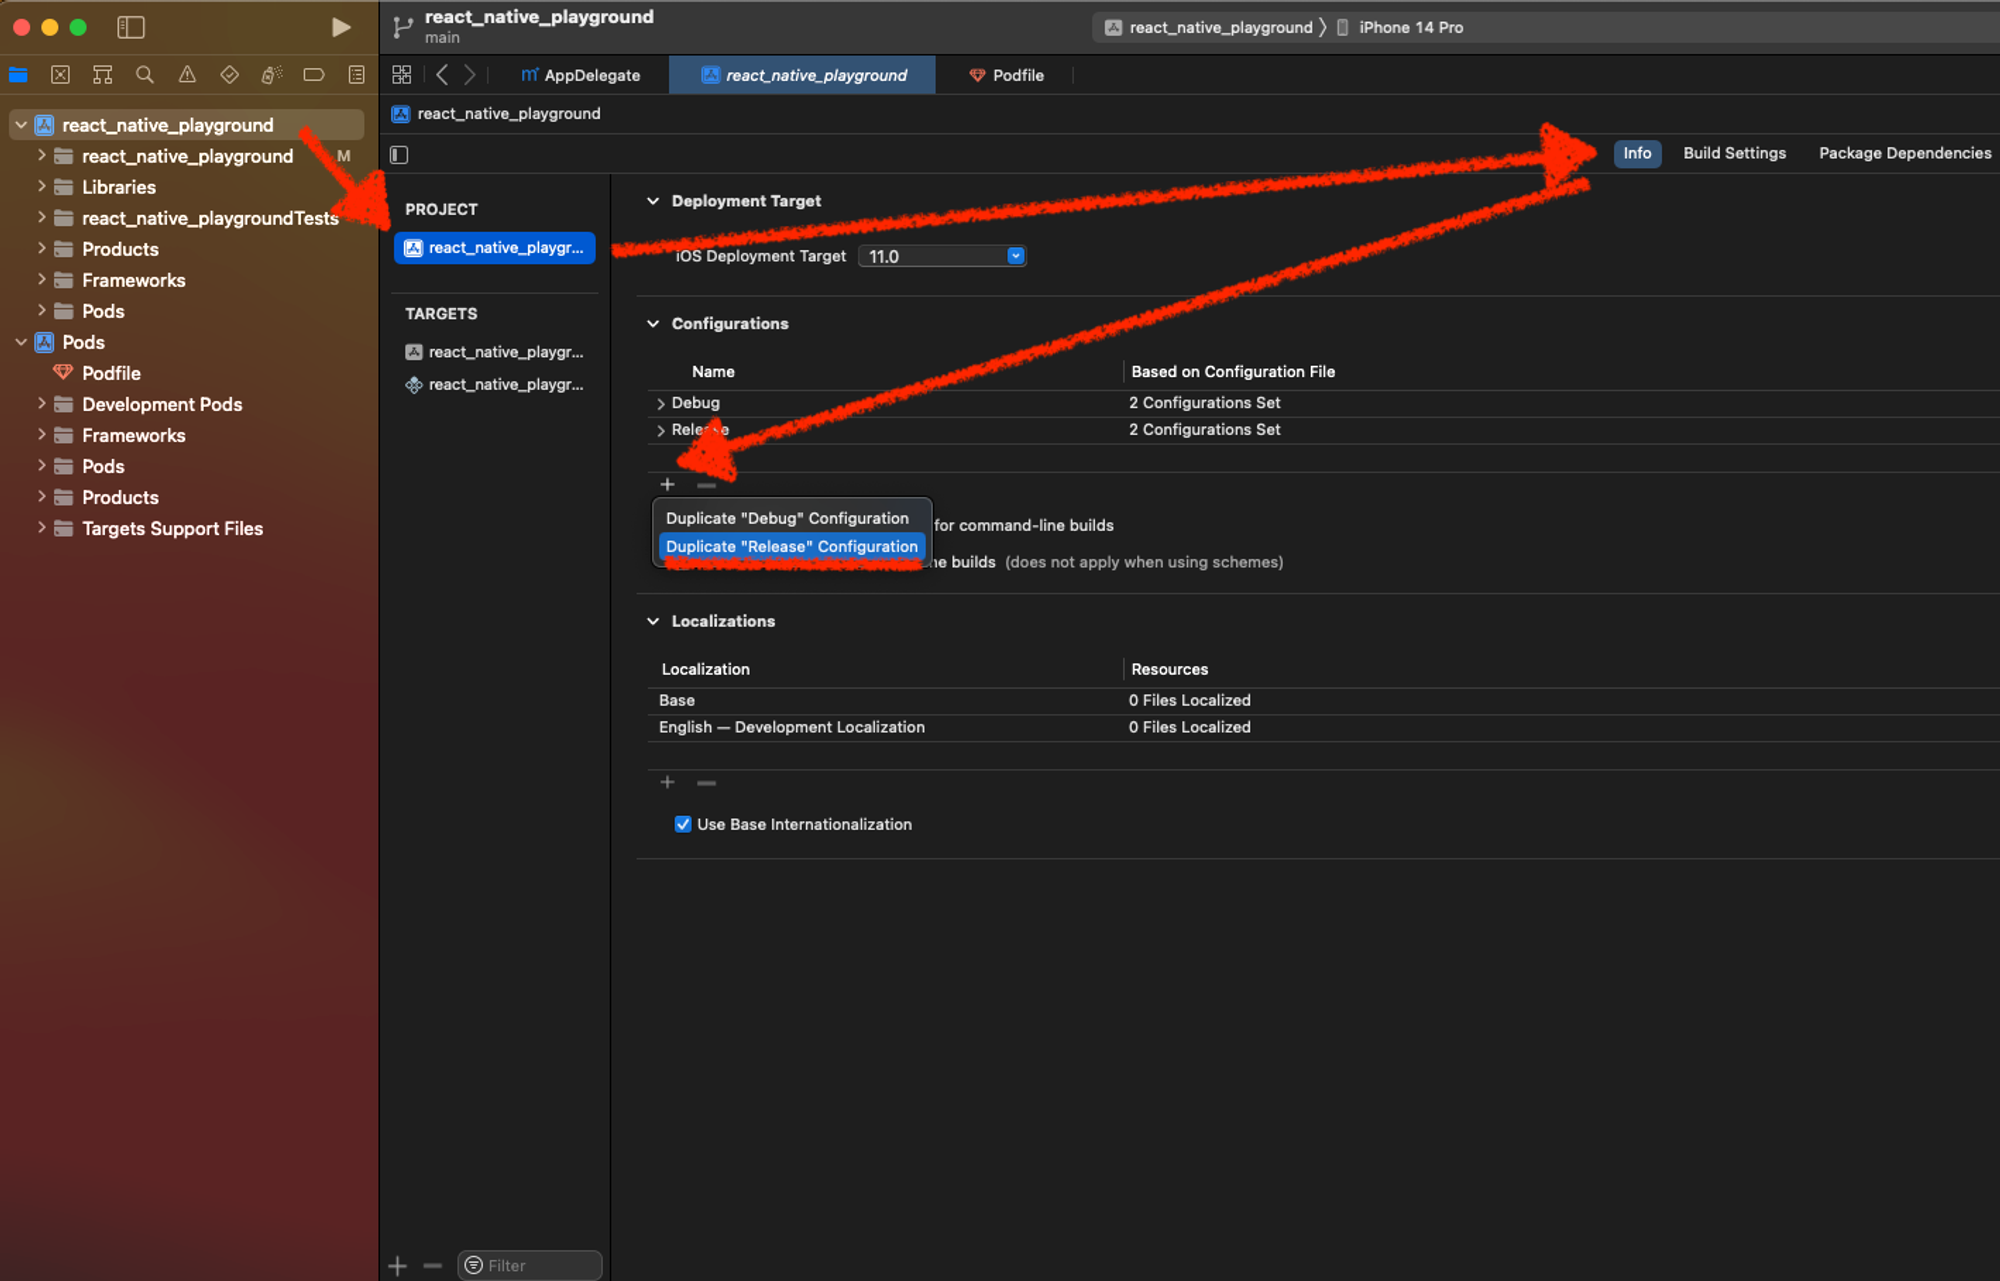
Task: Focus the Filter field at bottom
Action: (x=530, y=1266)
